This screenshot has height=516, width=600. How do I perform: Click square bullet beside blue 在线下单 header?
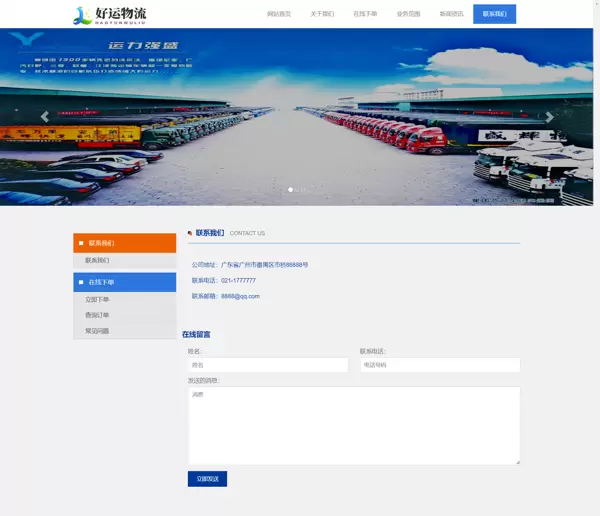81,283
